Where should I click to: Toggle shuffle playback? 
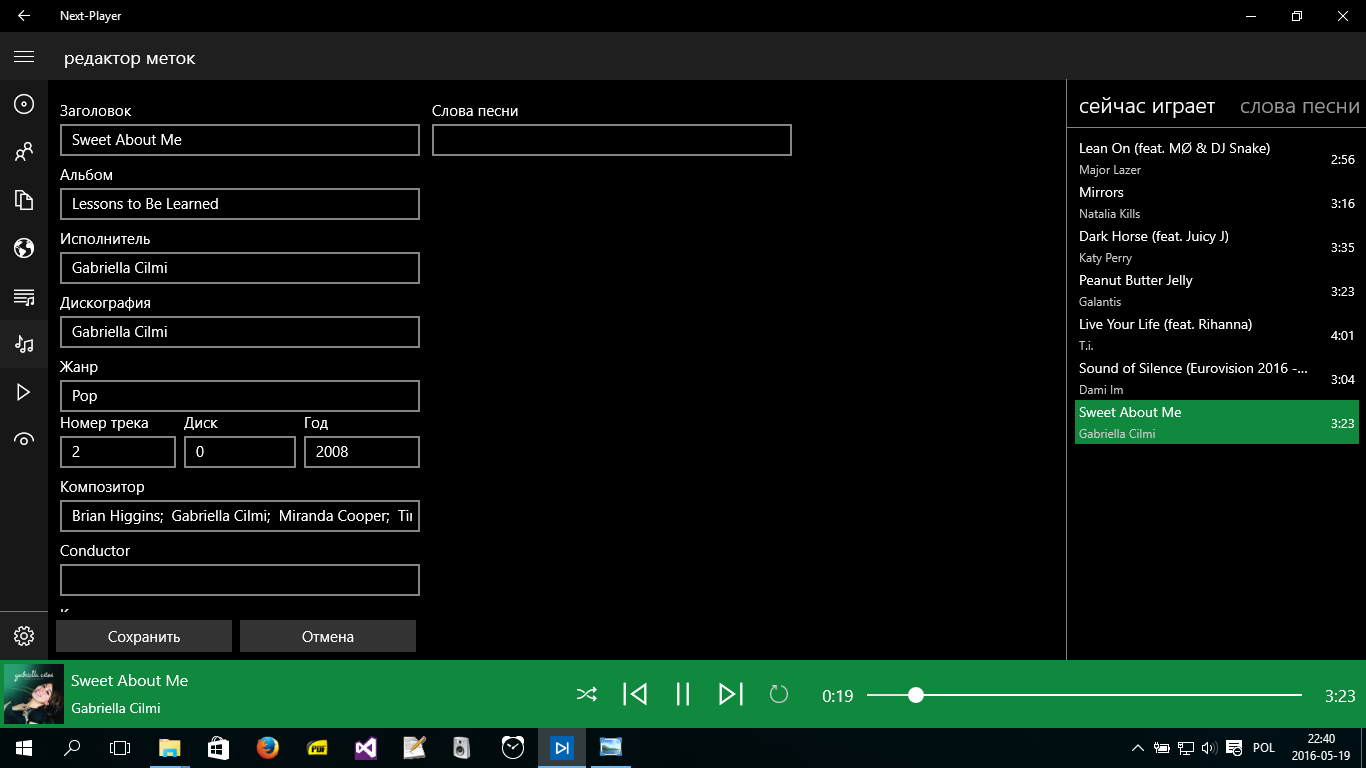click(x=587, y=694)
